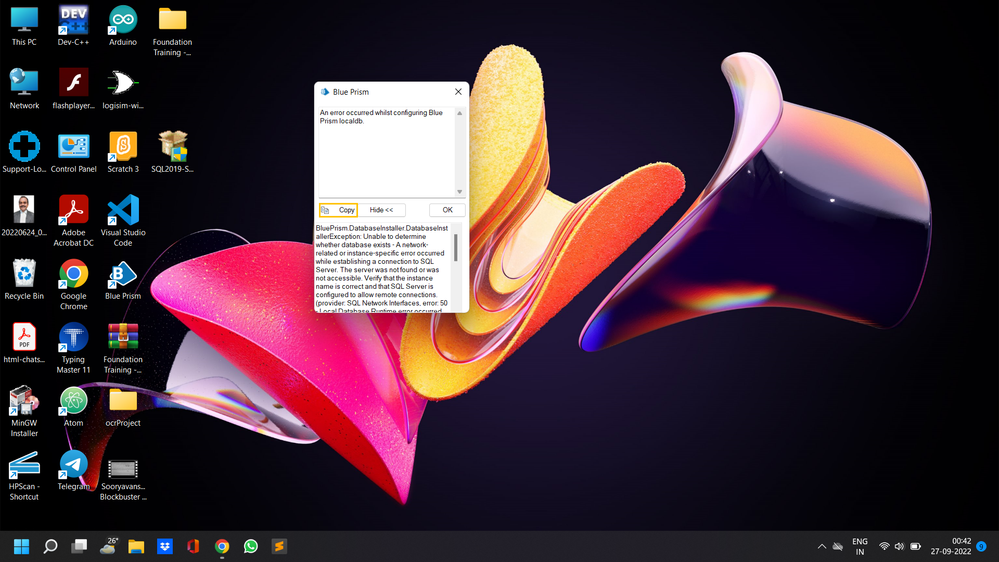Open the volume speaker tray icon
The height and width of the screenshot is (562, 999).
point(899,546)
